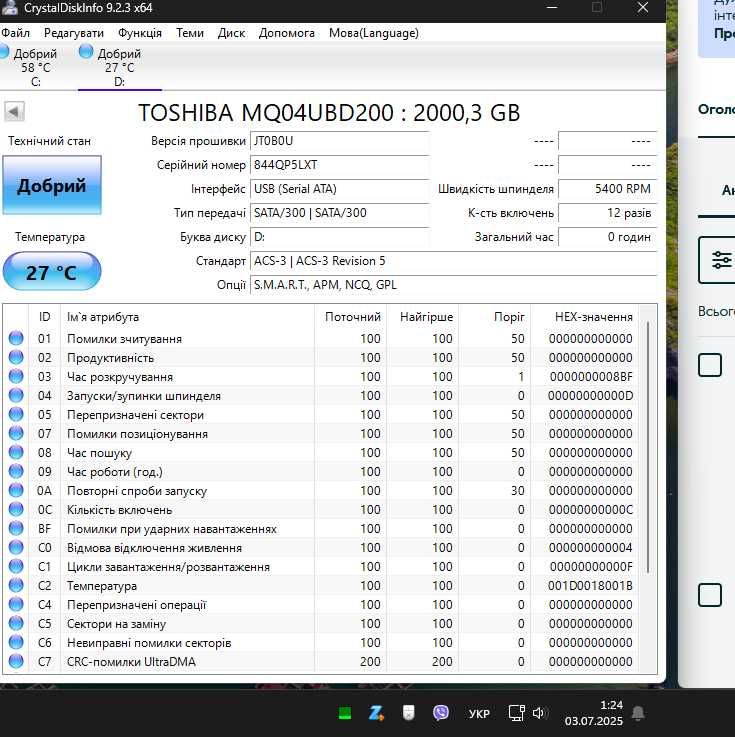Open the network icon in system tray
The width and height of the screenshot is (735, 737).
[x=516, y=713]
